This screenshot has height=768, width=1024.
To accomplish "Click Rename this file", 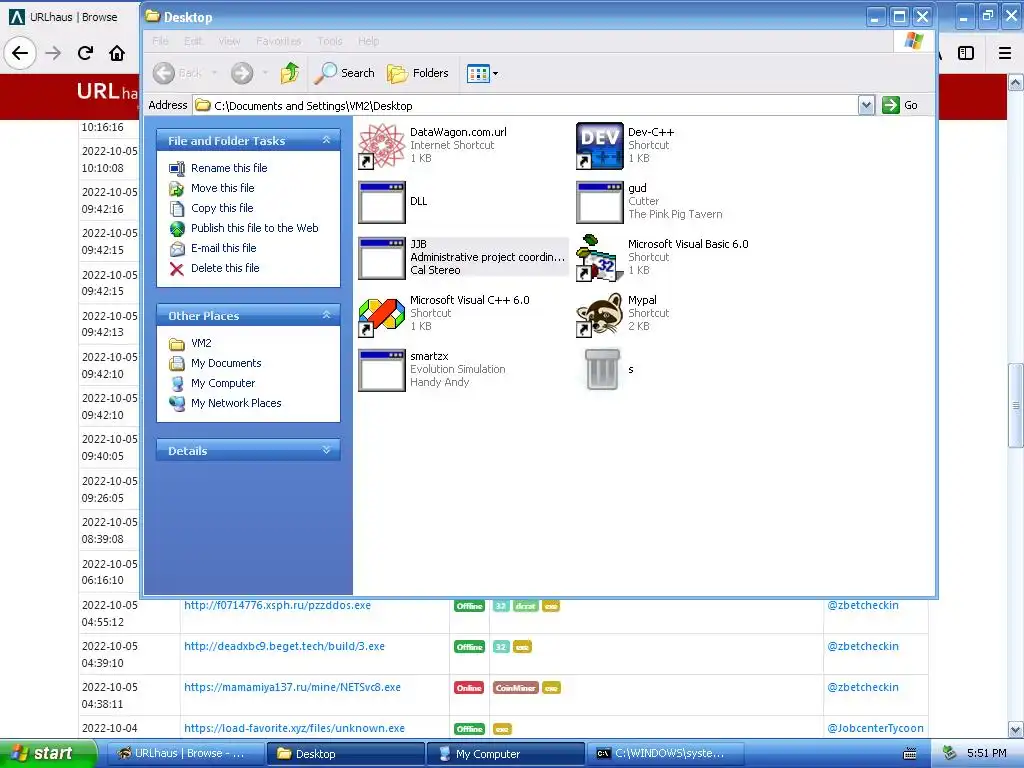I will [218, 168].
